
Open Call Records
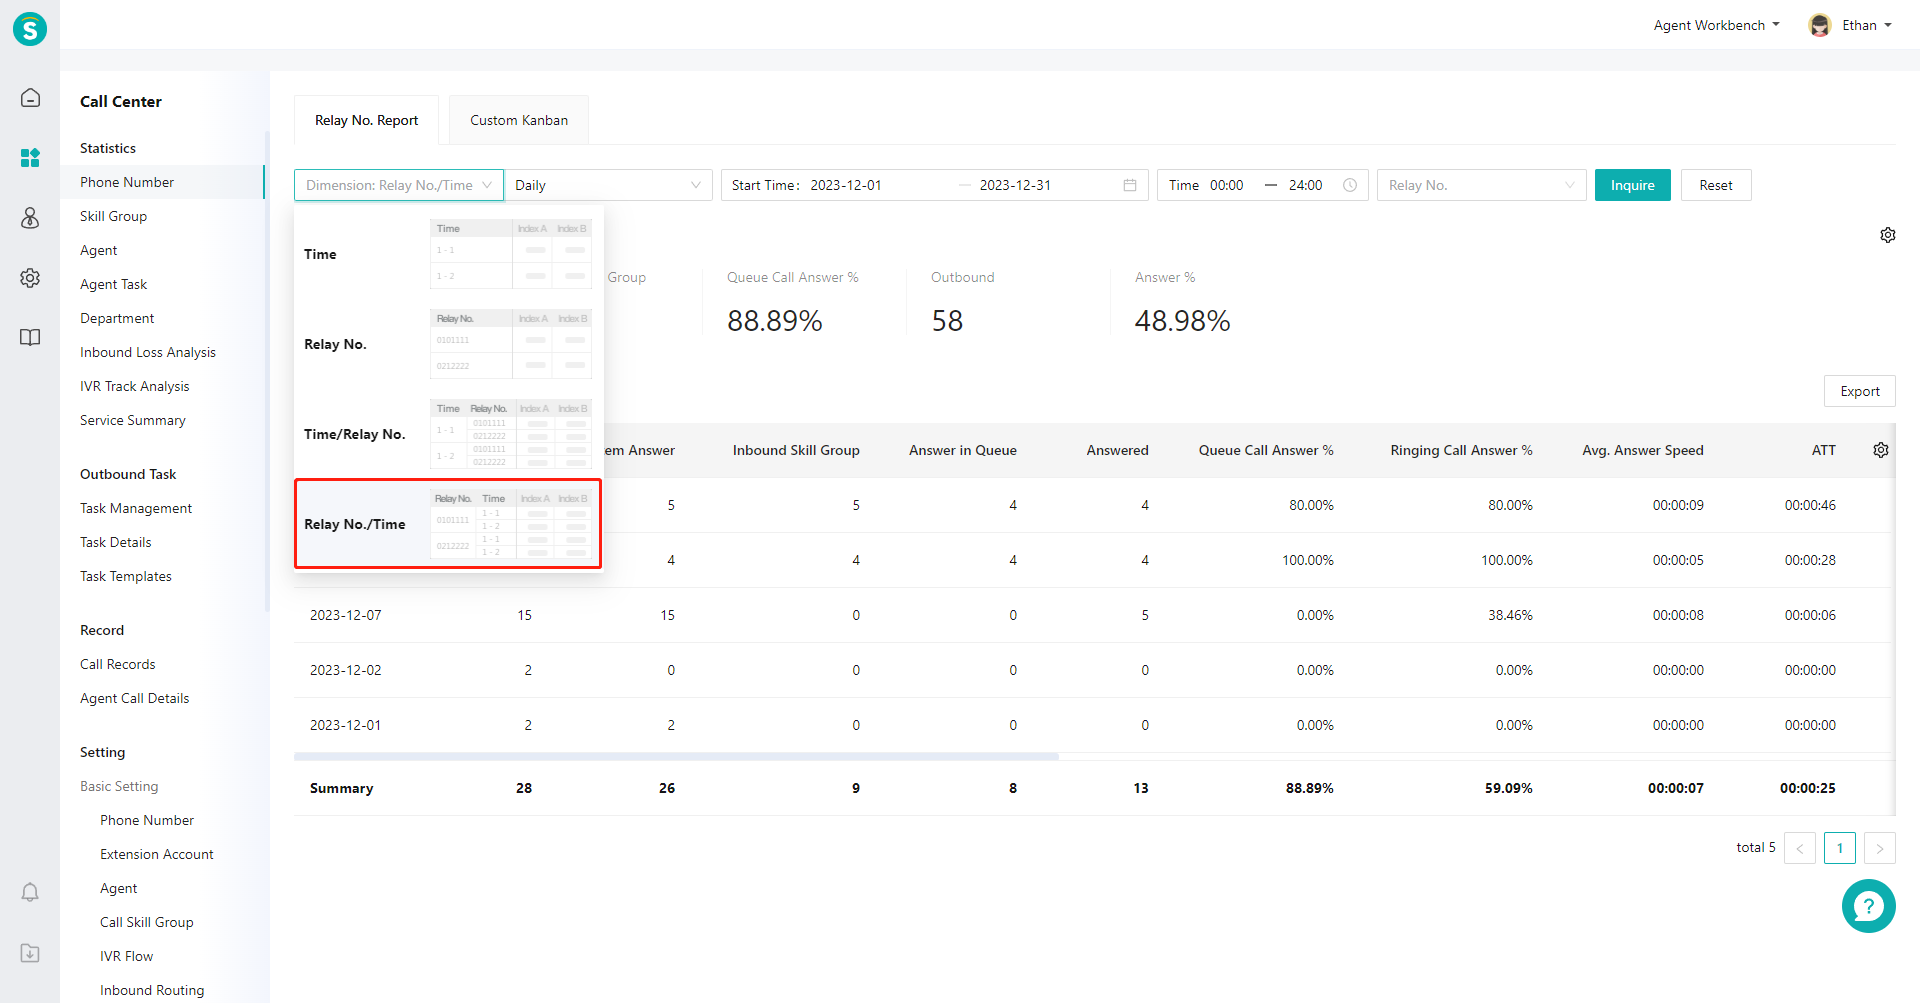(x=118, y=664)
